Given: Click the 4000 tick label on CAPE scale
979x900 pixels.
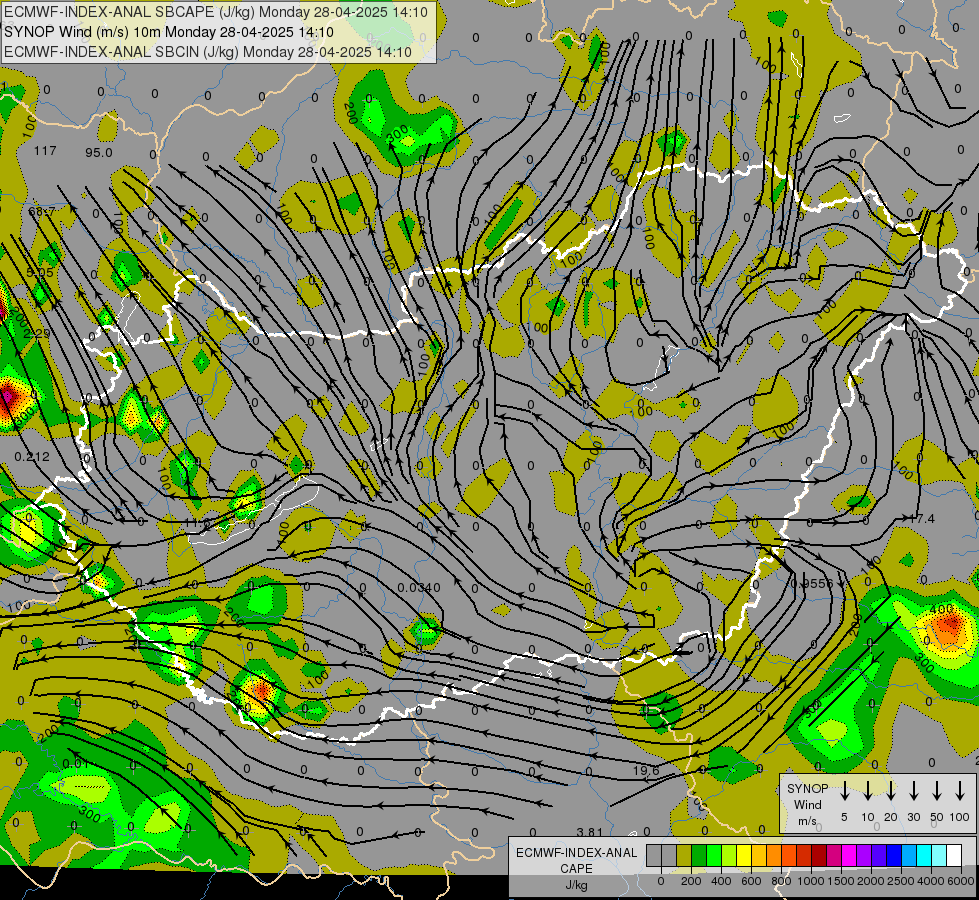Looking at the screenshot, I should (x=931, y=881).
